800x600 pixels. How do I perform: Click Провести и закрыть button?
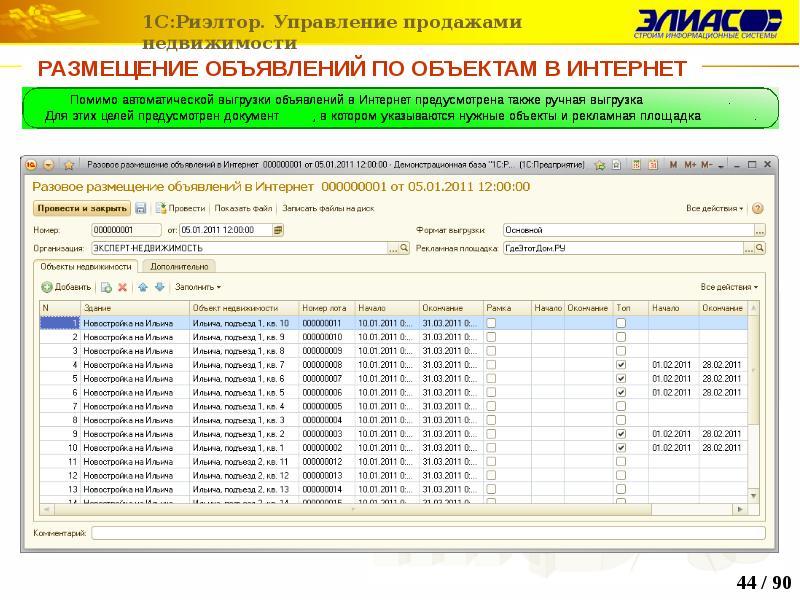click(82, 208)
